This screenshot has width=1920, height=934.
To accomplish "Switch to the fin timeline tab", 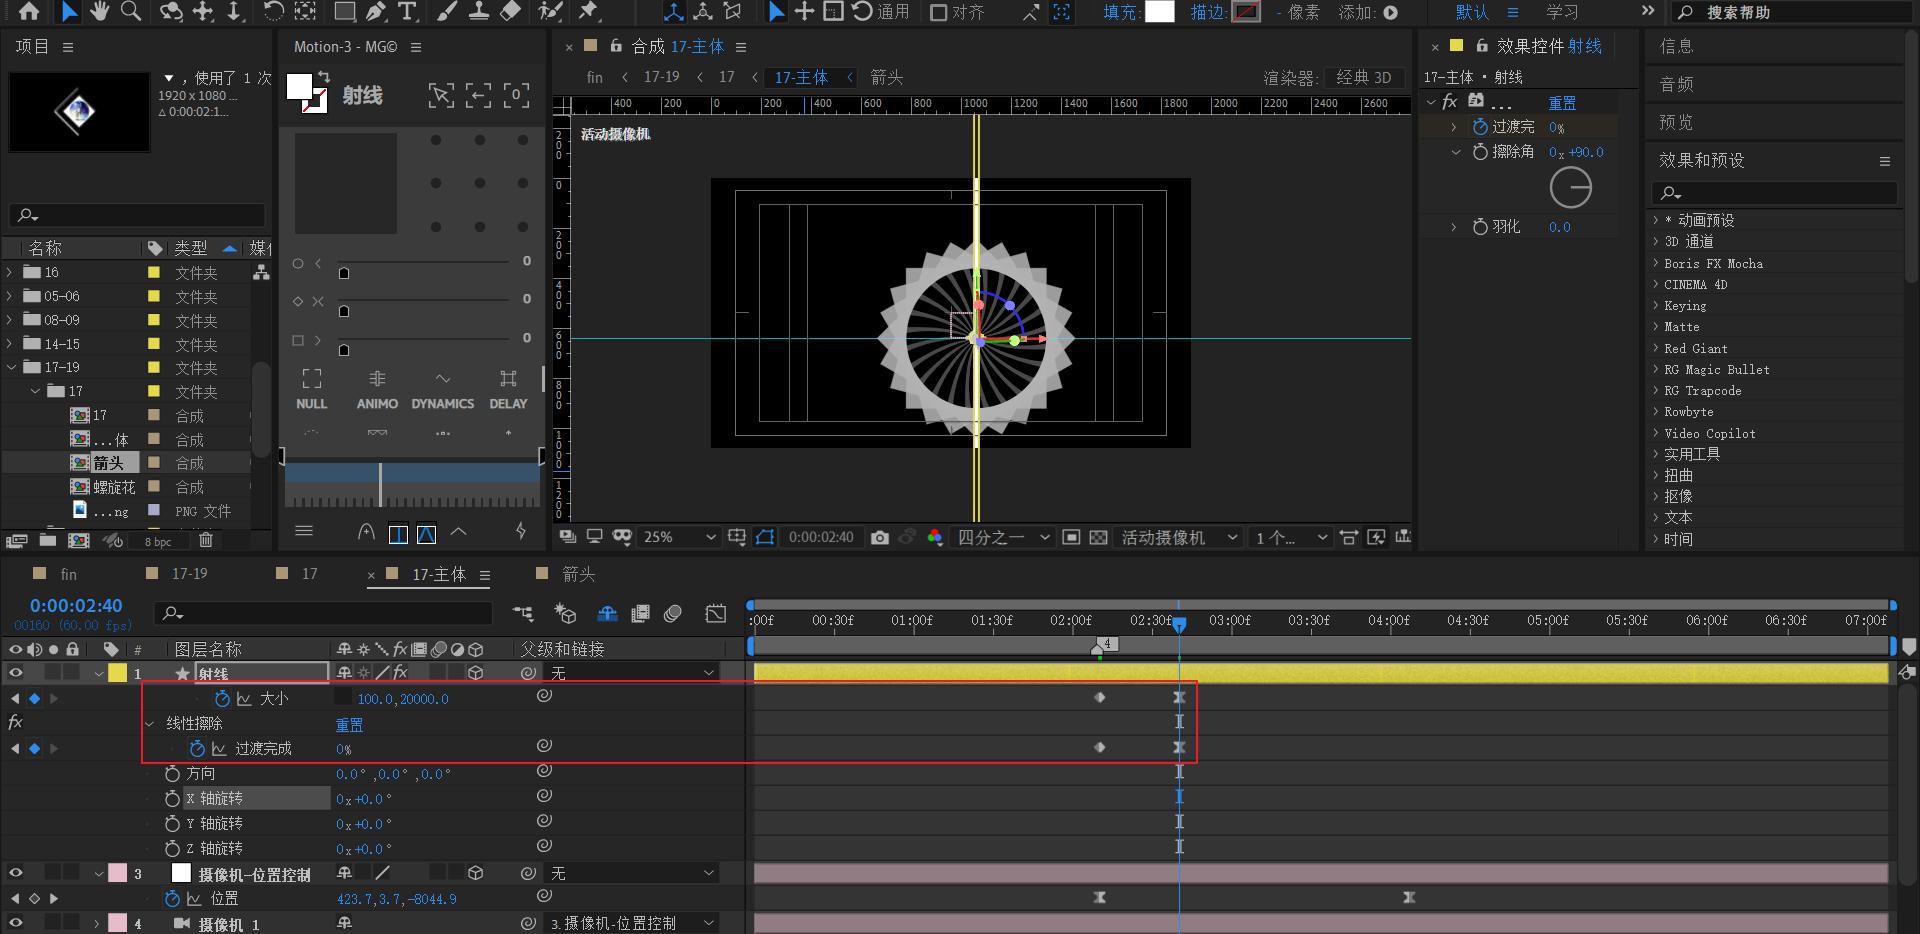I will coord(68,573).
